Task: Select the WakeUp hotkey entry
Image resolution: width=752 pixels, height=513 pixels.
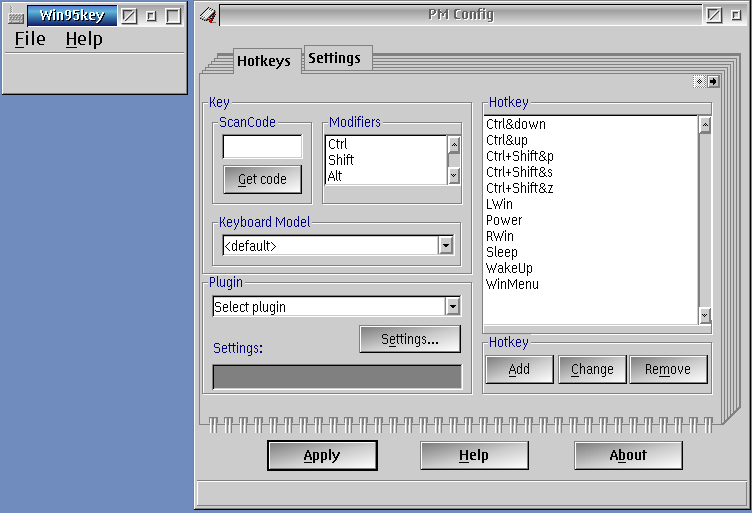Action: point(591,268)
